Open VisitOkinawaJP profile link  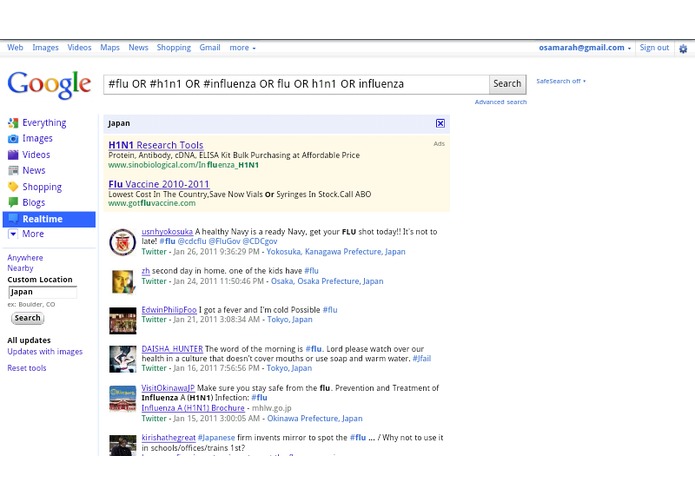[168, 388]
